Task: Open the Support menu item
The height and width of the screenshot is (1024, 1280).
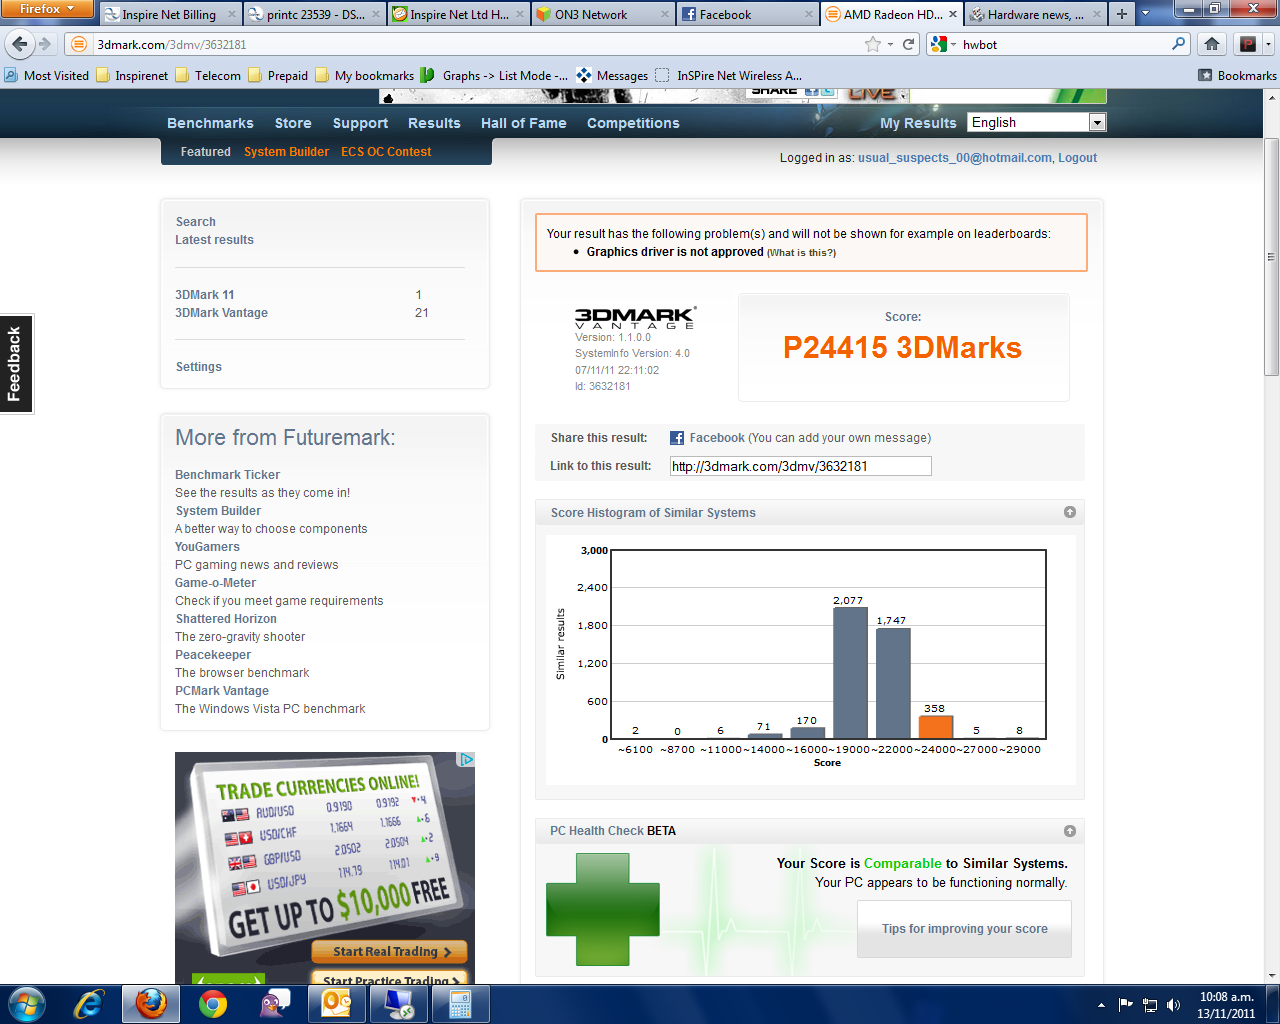Action: [360, 123]
